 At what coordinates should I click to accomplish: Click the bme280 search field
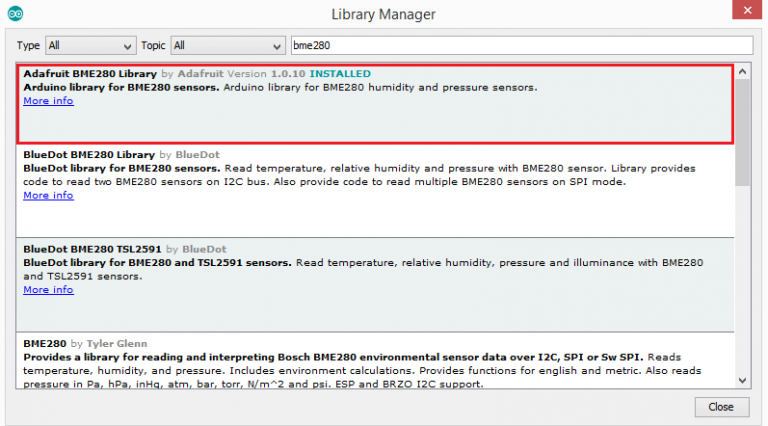click(x=519, y=46)
